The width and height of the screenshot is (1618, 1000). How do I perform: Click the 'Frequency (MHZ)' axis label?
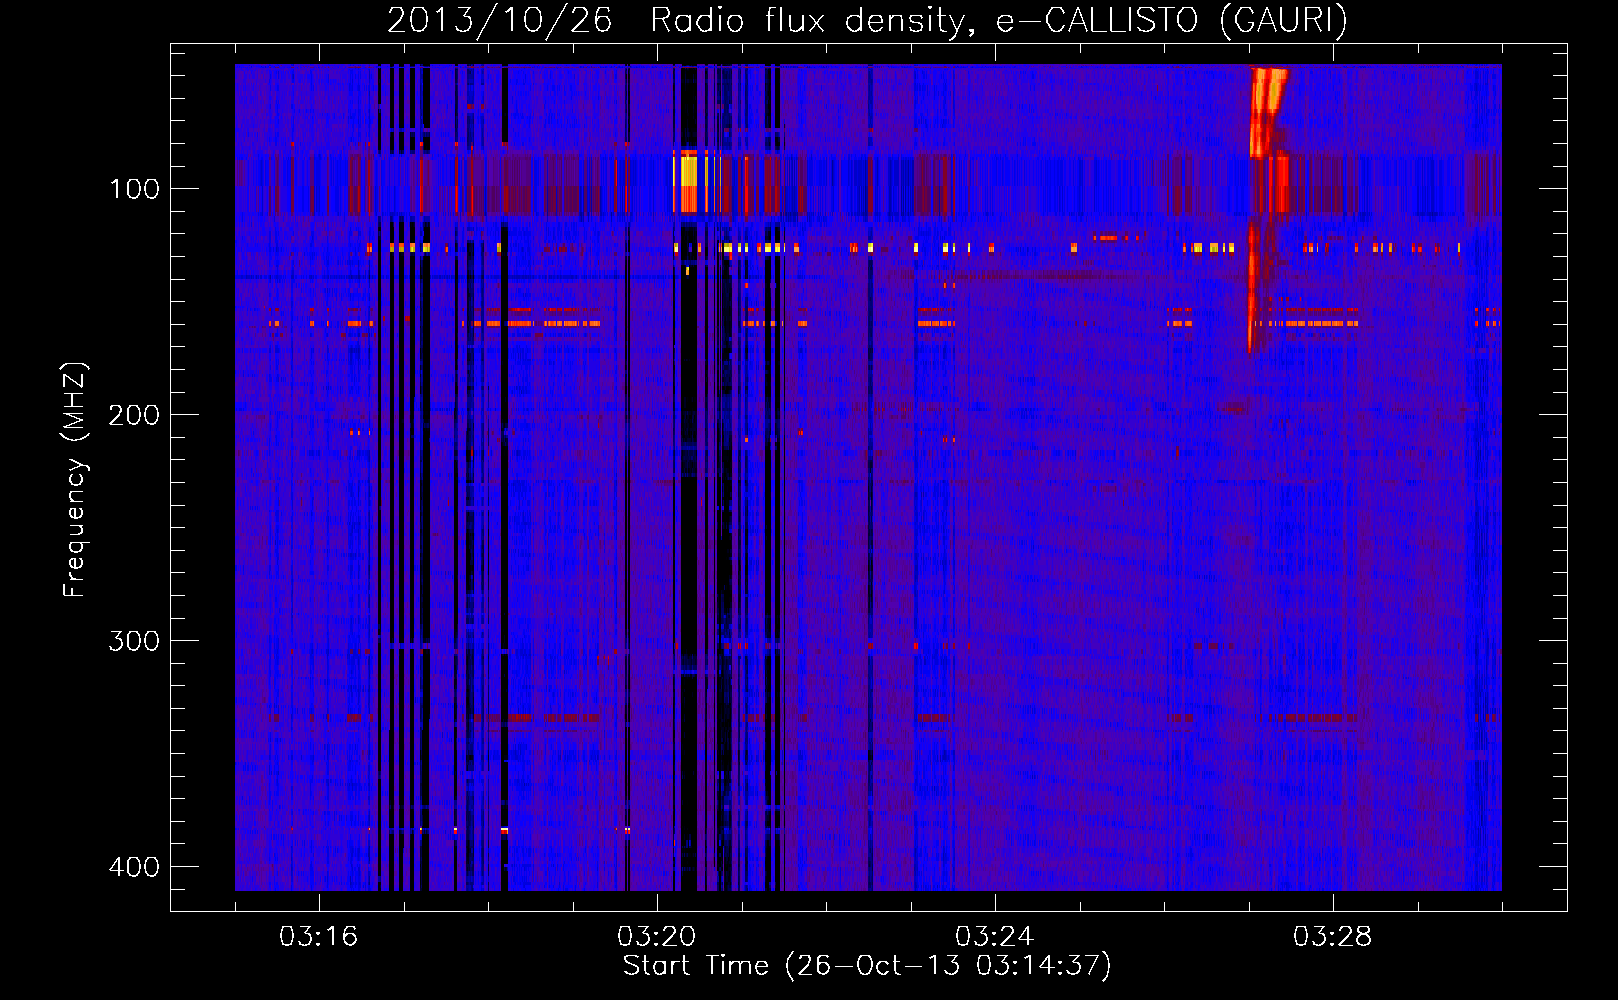pyautogui.click(x=75, y=480)
